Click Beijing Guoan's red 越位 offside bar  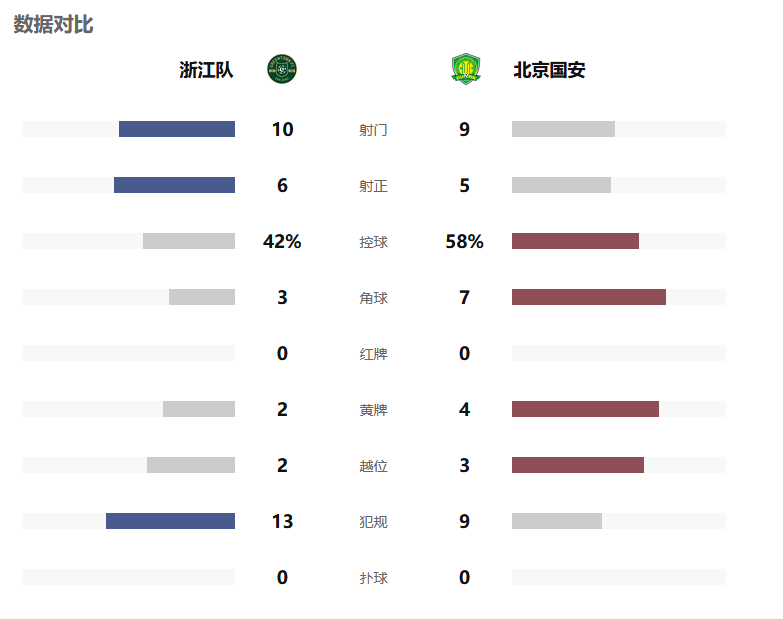578,465
